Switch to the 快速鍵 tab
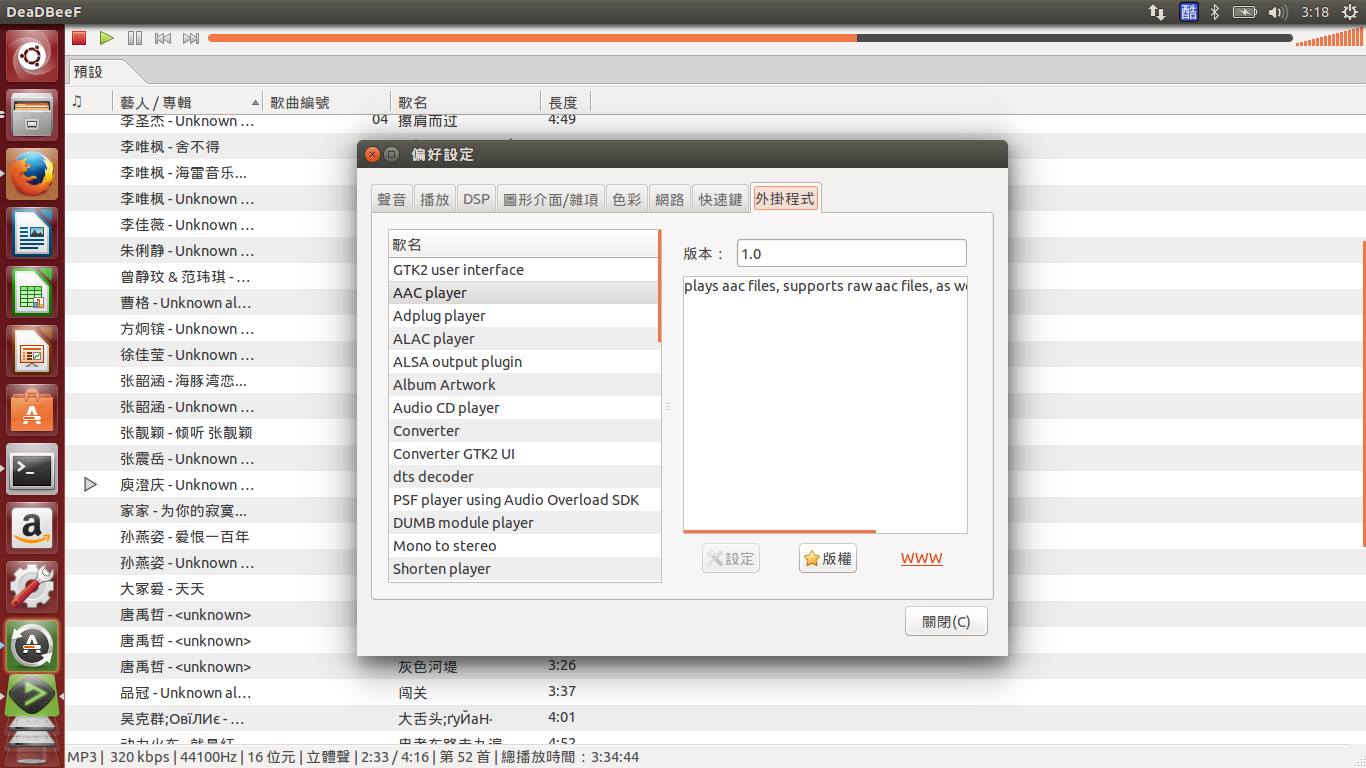The image size is (1366, 768). (x=720, y=199)
